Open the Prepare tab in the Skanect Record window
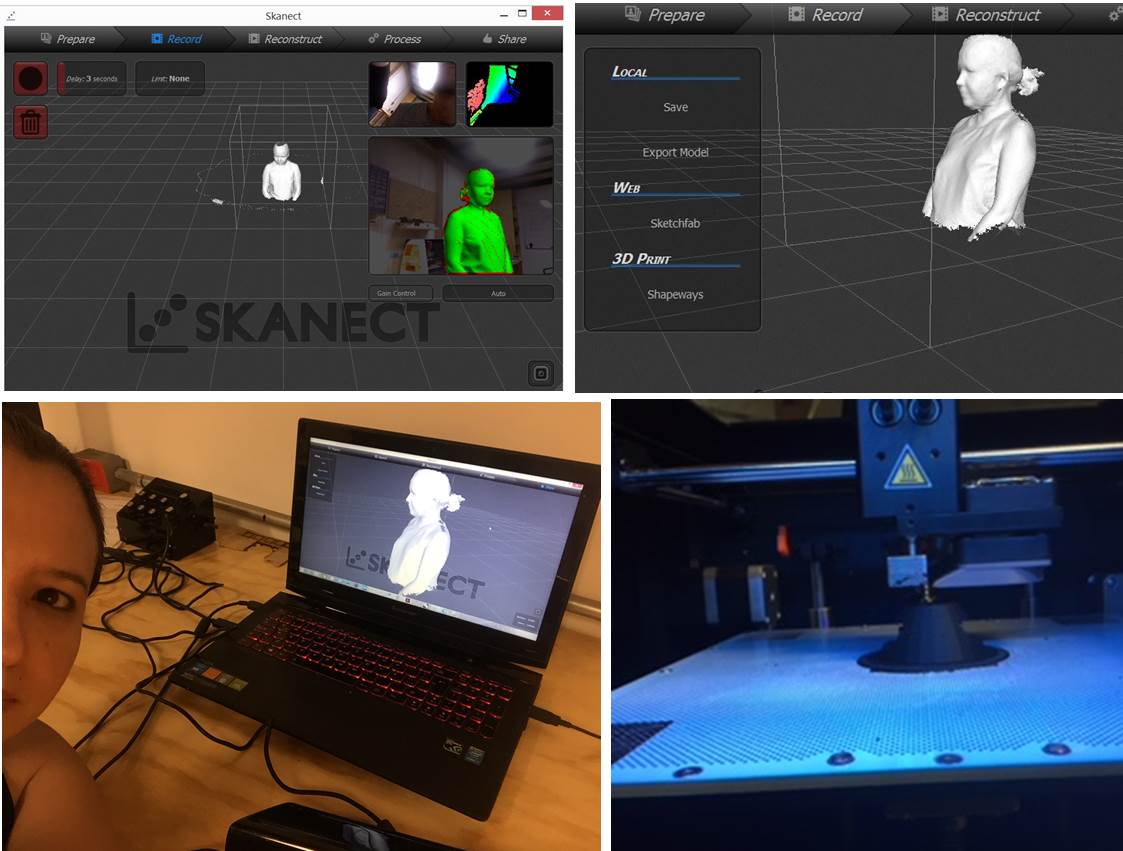Image resolution: width=1123 pixels, height=851 pixels. (68, 39)
